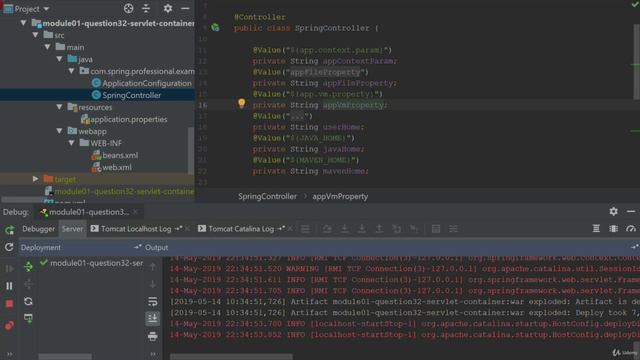Toggle soft-wrap in Output console
This screenshot has width=640, height=360.
click(x=153, y=301)
